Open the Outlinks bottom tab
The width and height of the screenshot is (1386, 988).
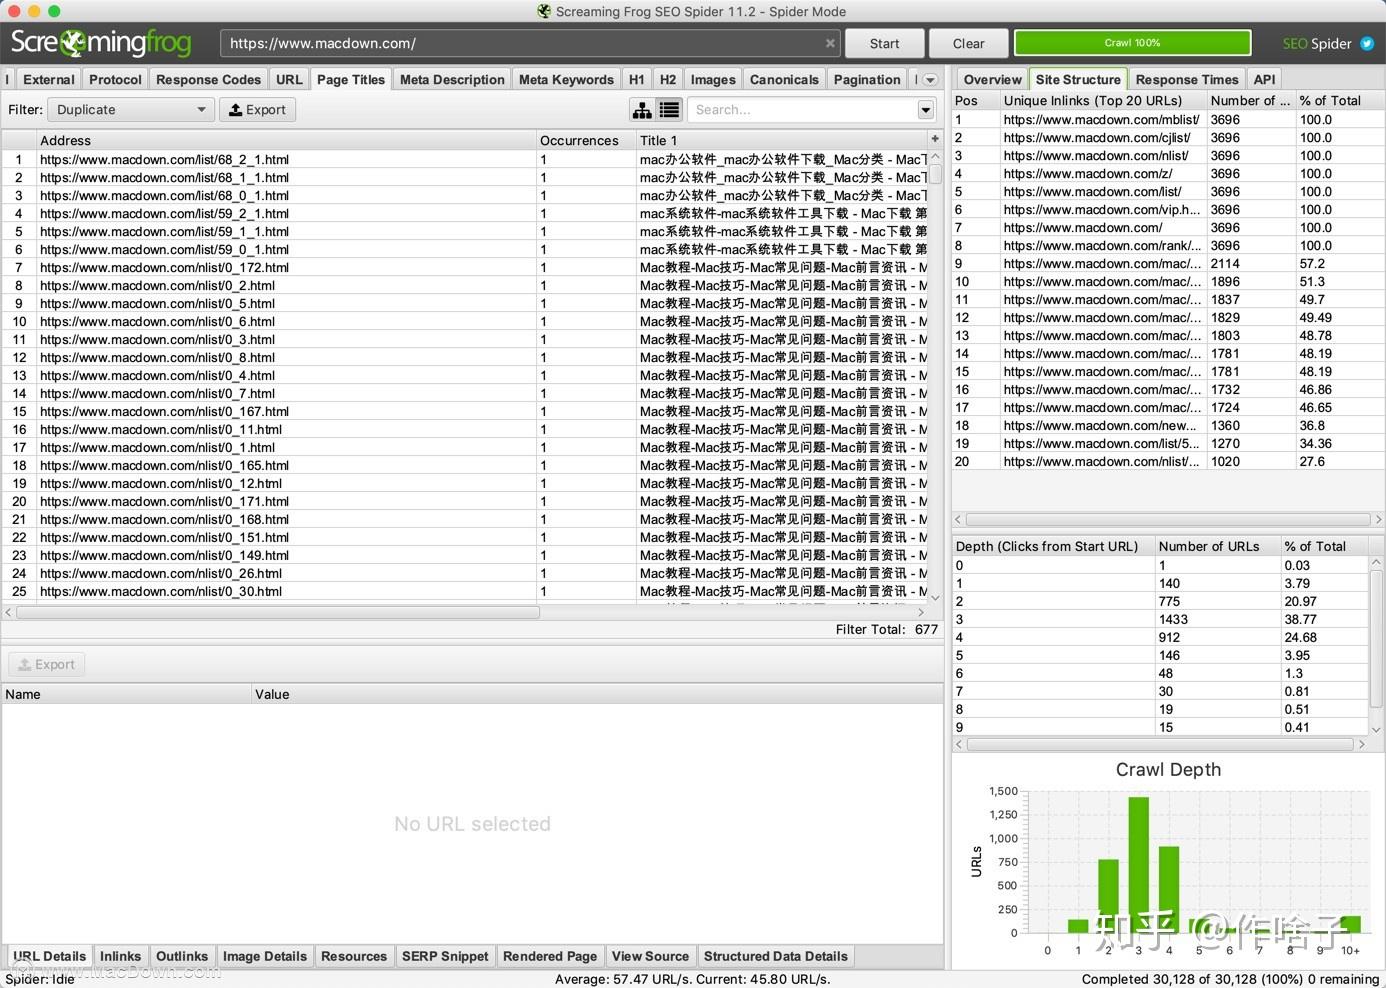point(182,956)
